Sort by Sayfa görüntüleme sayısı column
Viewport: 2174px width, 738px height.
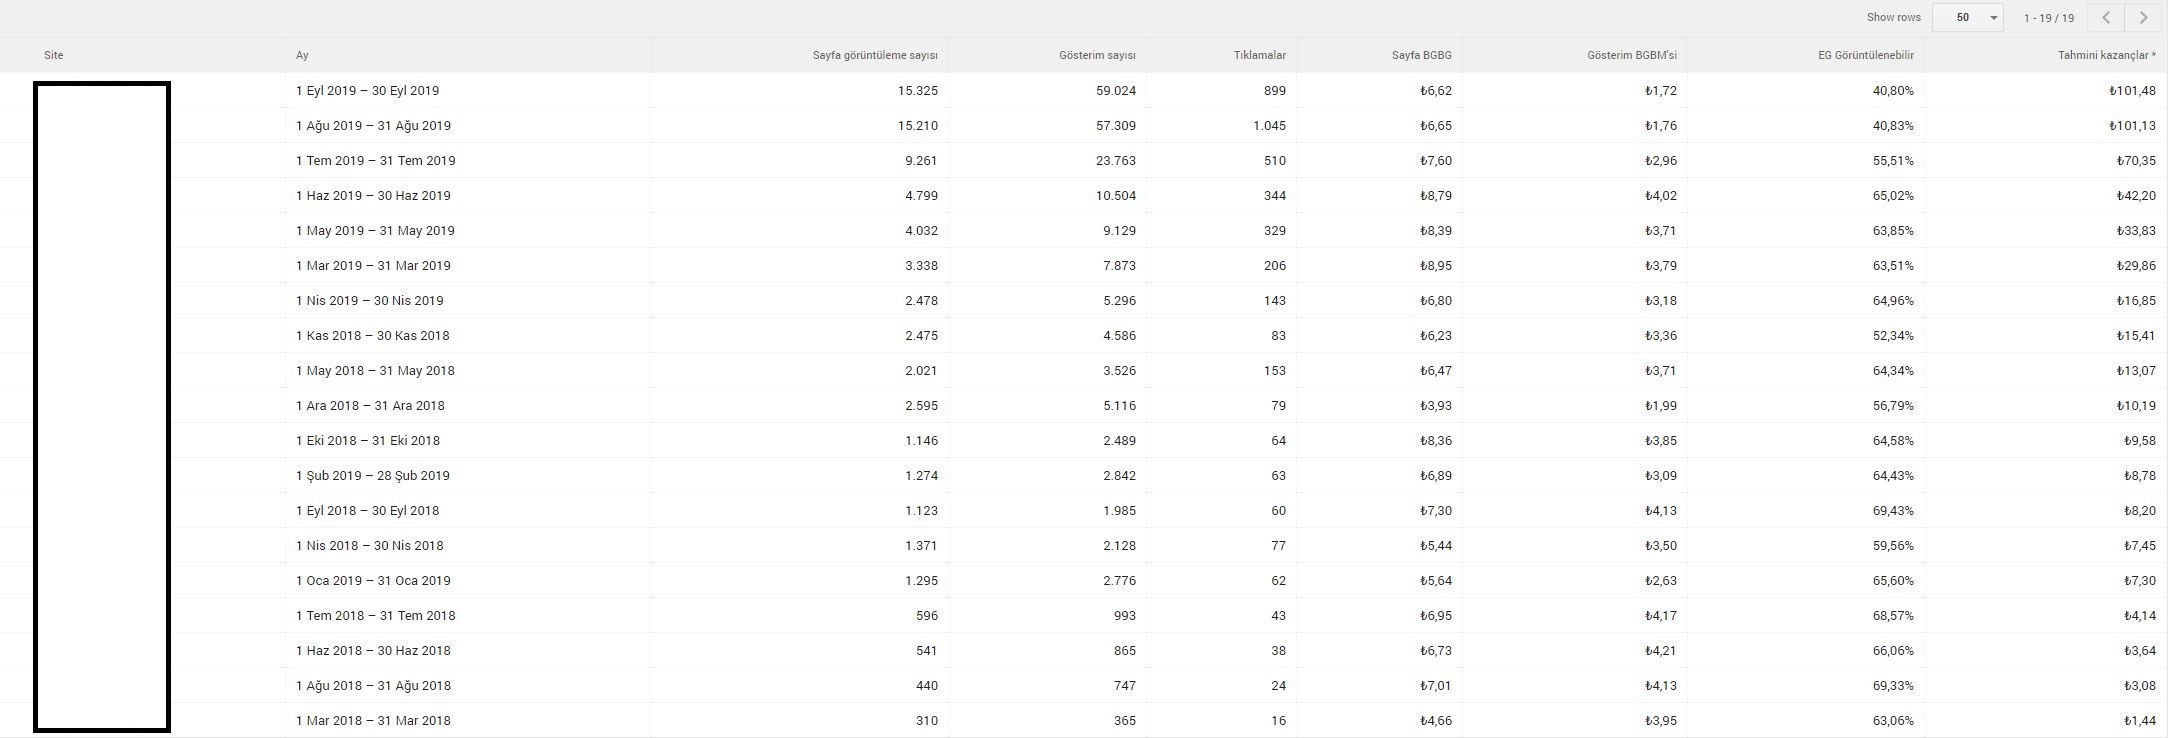tap(875, 55)
